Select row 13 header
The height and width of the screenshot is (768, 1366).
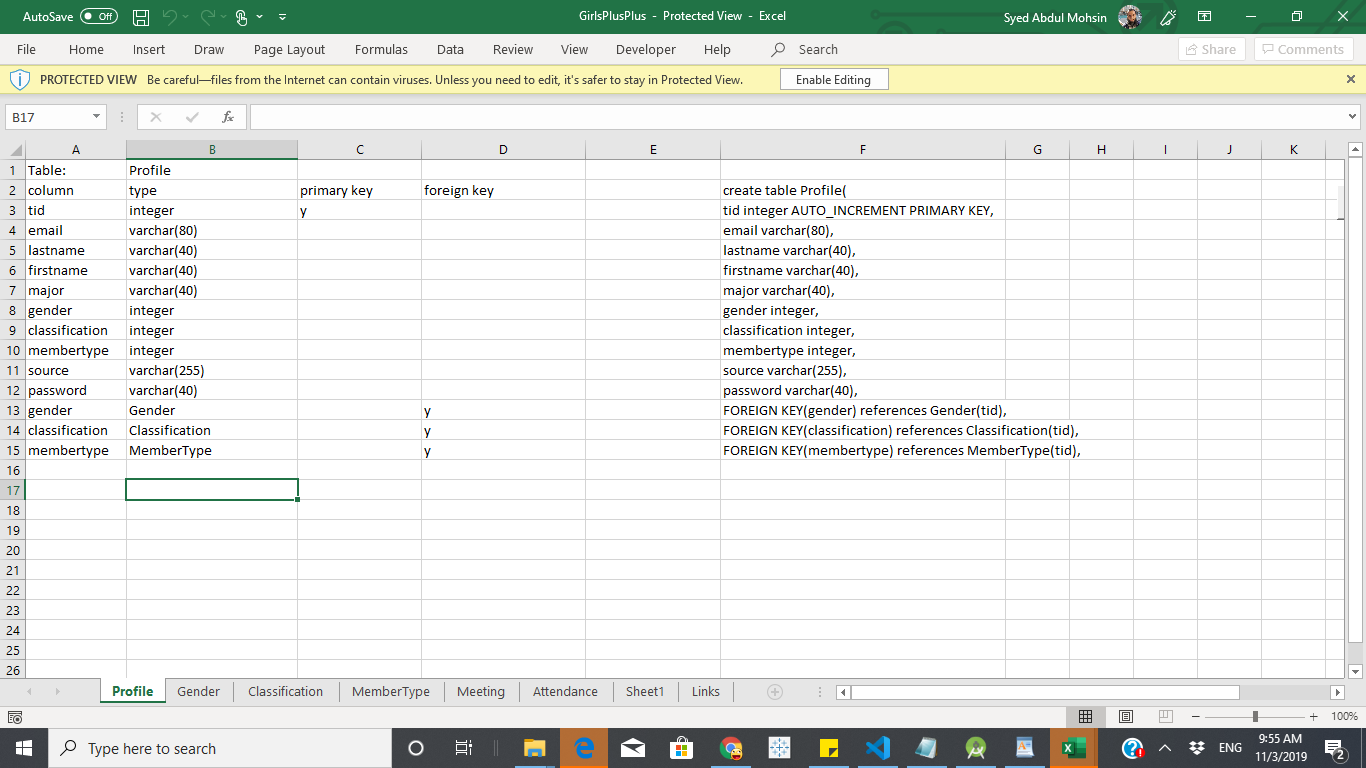click(13, 410)
